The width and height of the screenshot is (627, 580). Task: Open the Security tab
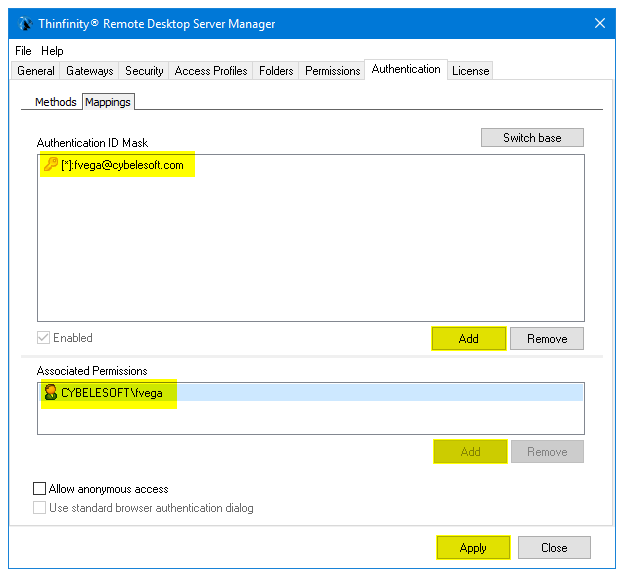144,71
